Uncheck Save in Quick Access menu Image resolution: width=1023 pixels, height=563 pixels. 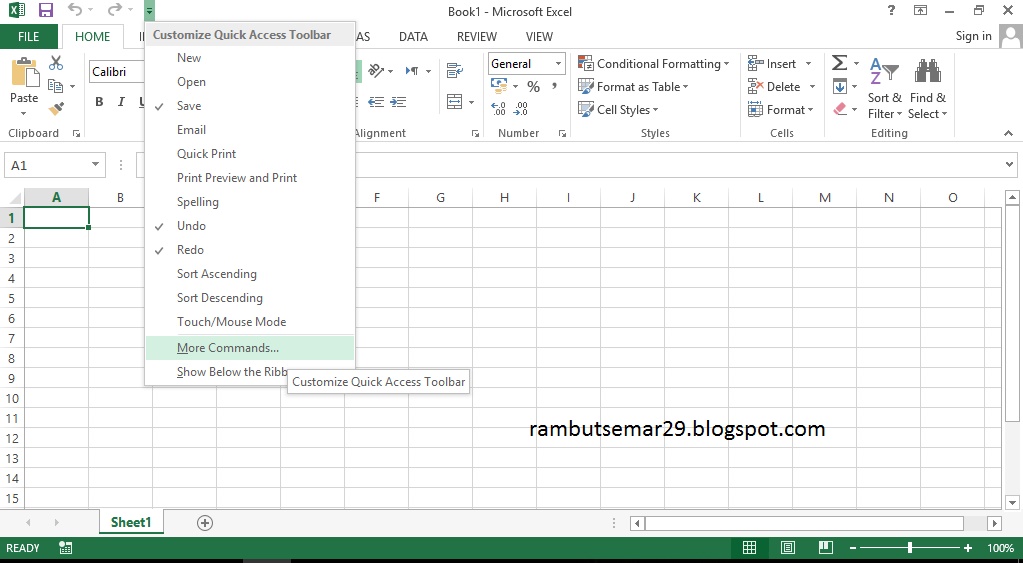(x=250, y=106)
